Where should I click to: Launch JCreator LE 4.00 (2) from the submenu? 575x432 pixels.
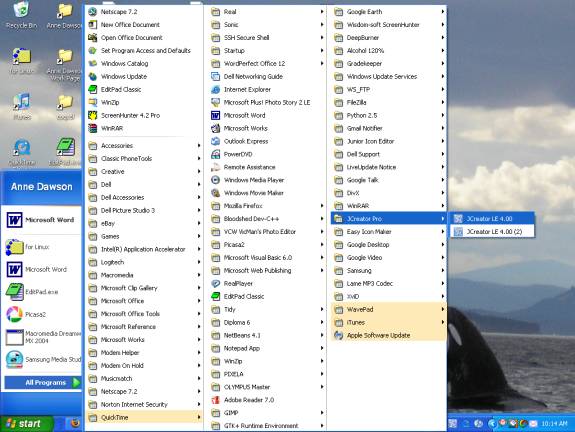(x=492, y=232)
